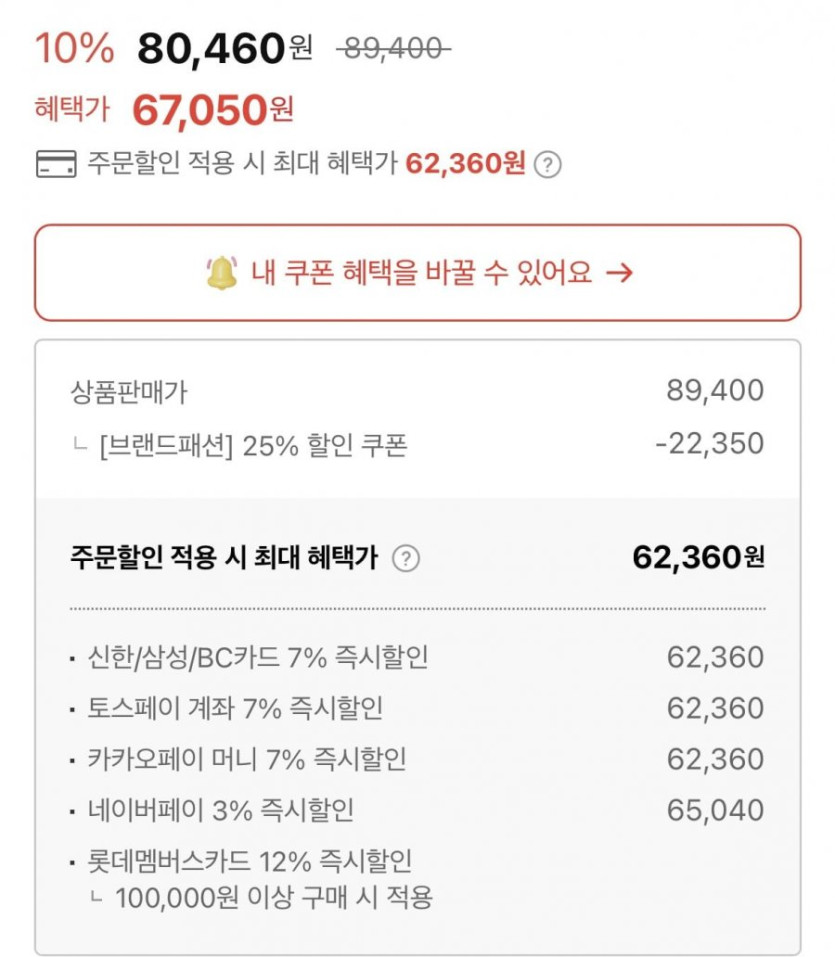Select the red 혜택가 67,050원 price

click(x=212, y=110)
